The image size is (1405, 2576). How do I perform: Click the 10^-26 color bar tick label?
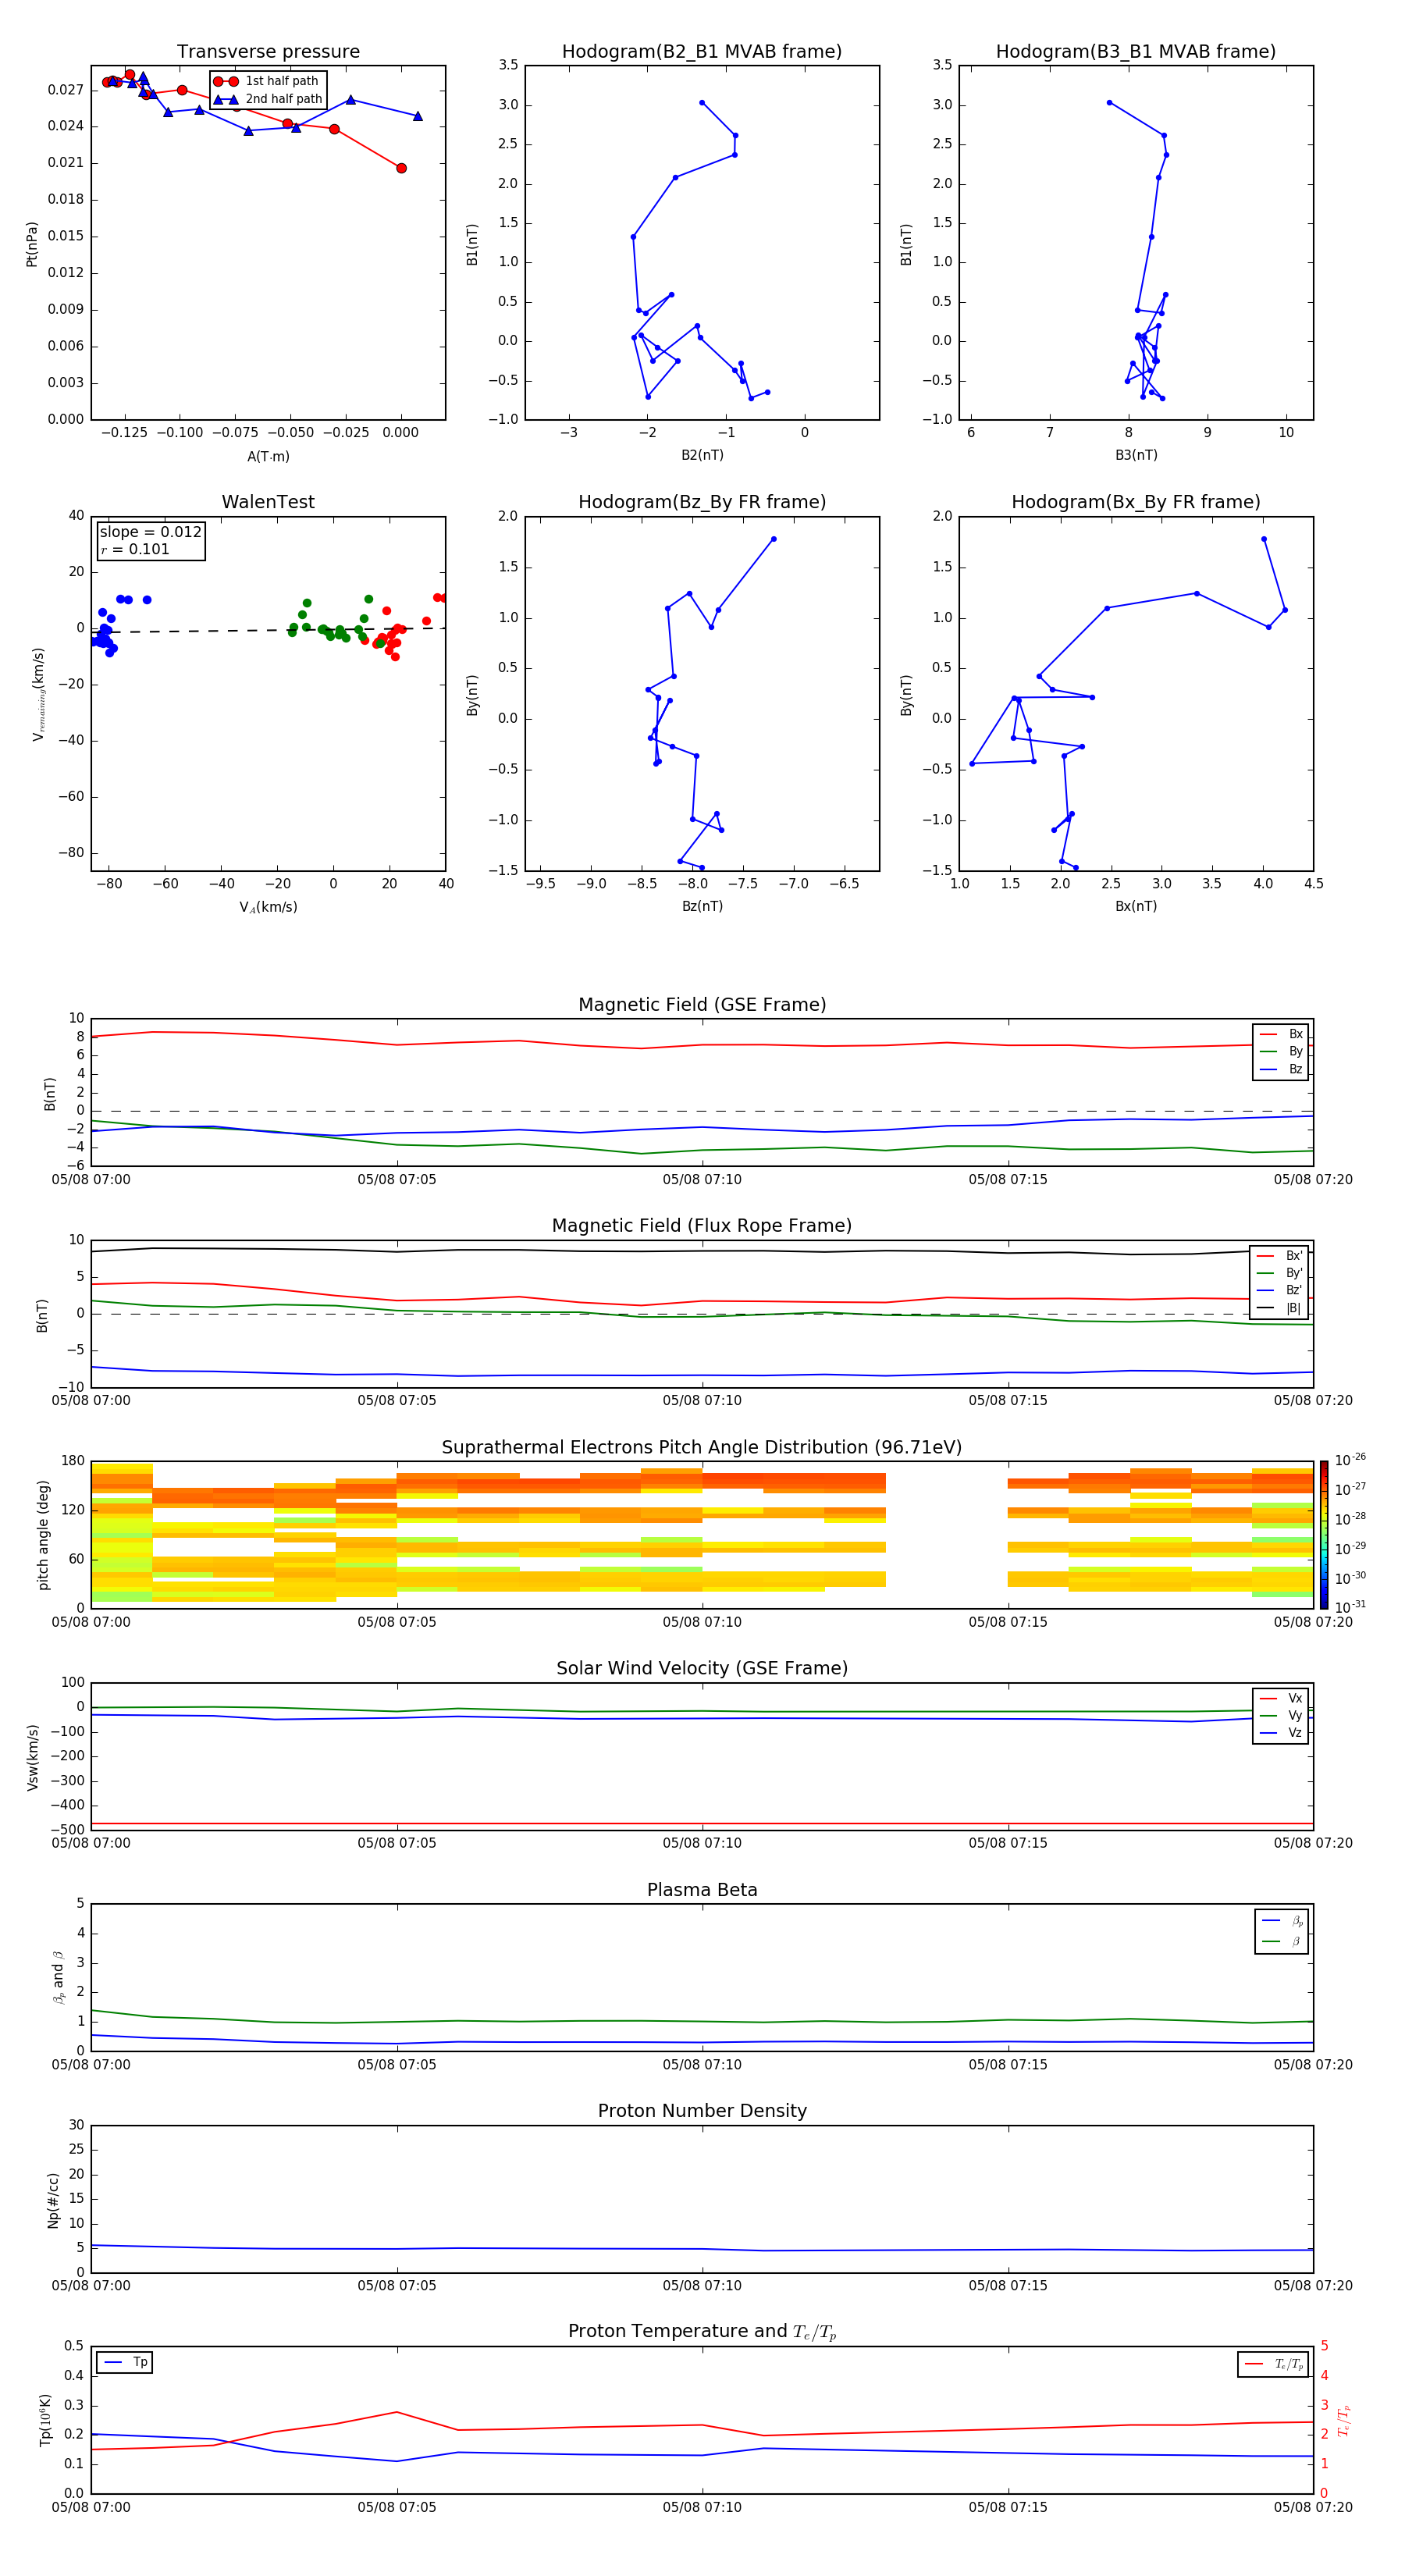(x=1350, y=1460)
